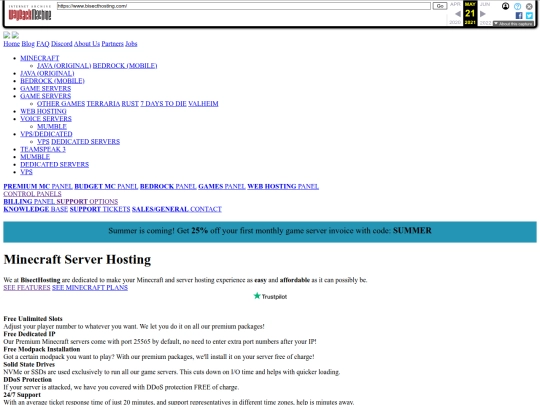The image size is (540, 405).
Task: Open the Partners link
Action: coord(112,44)
